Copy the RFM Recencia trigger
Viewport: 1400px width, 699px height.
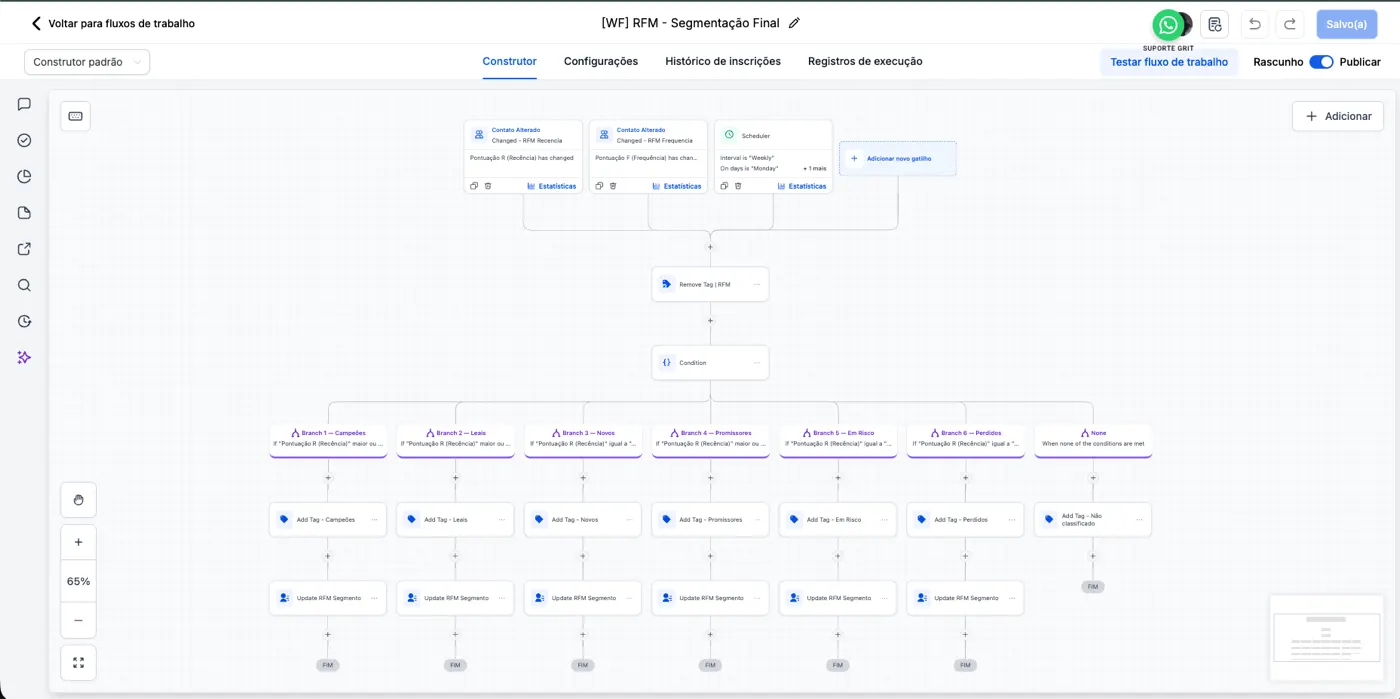coord(475,186)
